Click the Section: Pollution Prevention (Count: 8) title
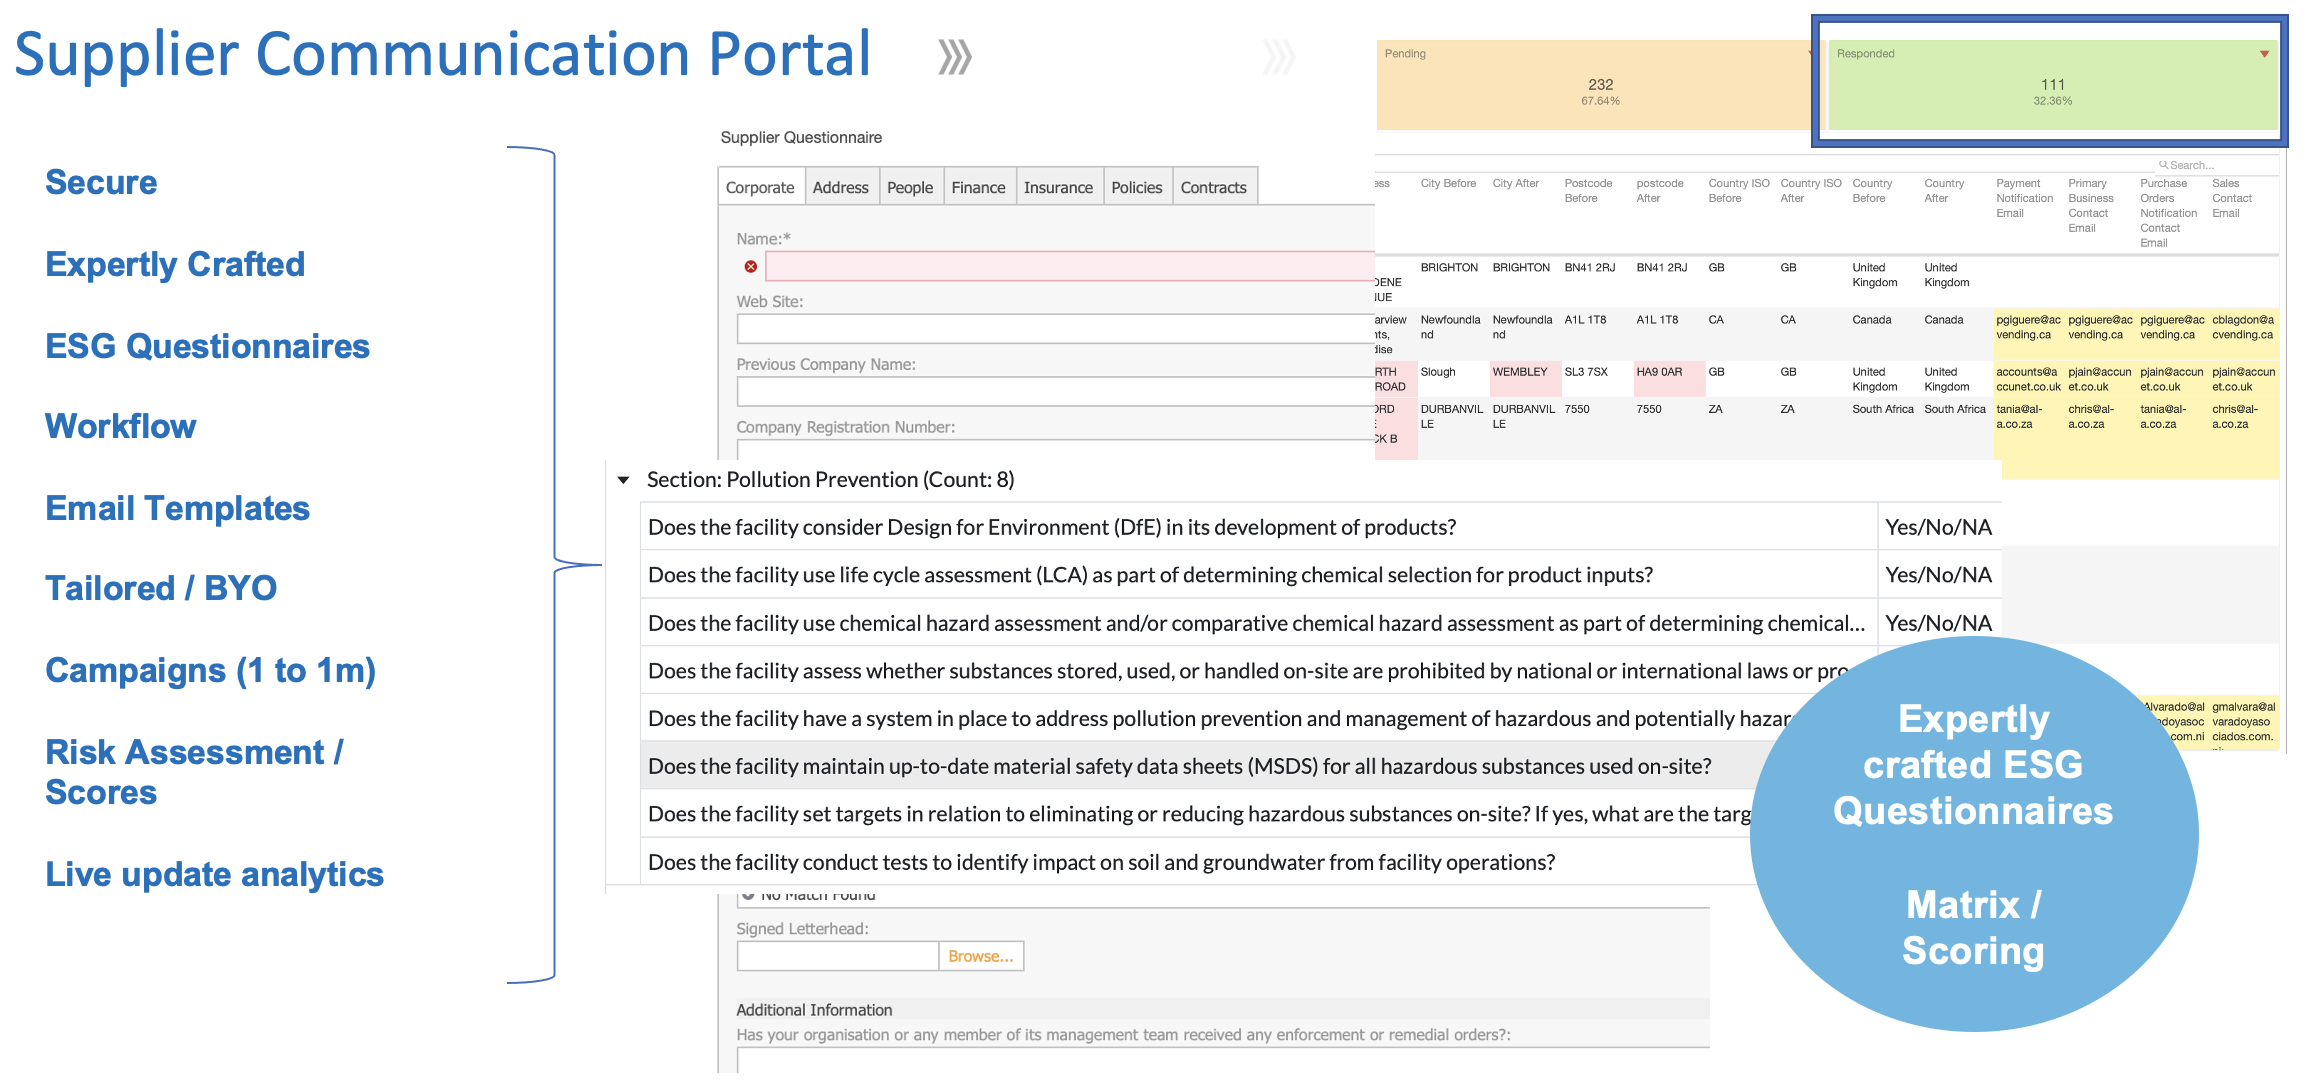The image size is (2312, 1084). click(830, 480)
